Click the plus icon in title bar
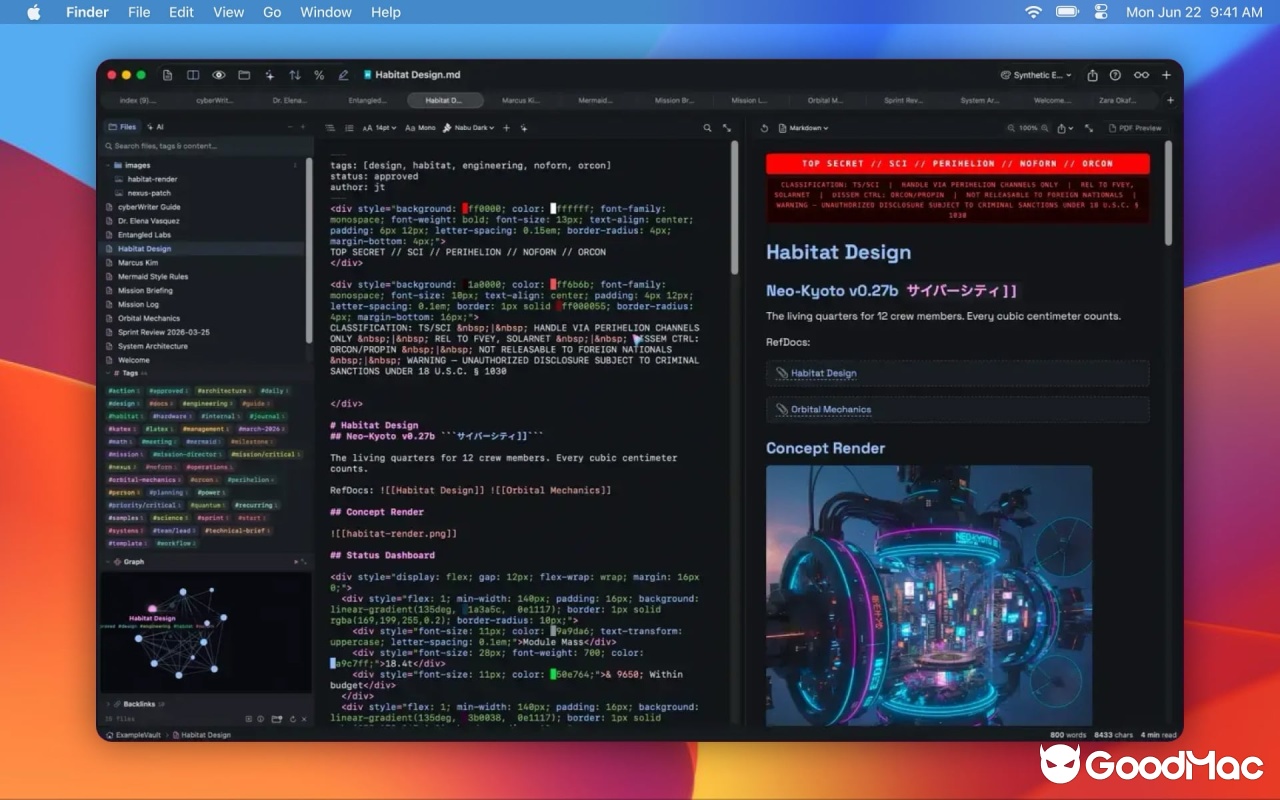Screen dimensions: 1280x800 coord(1166,75)
